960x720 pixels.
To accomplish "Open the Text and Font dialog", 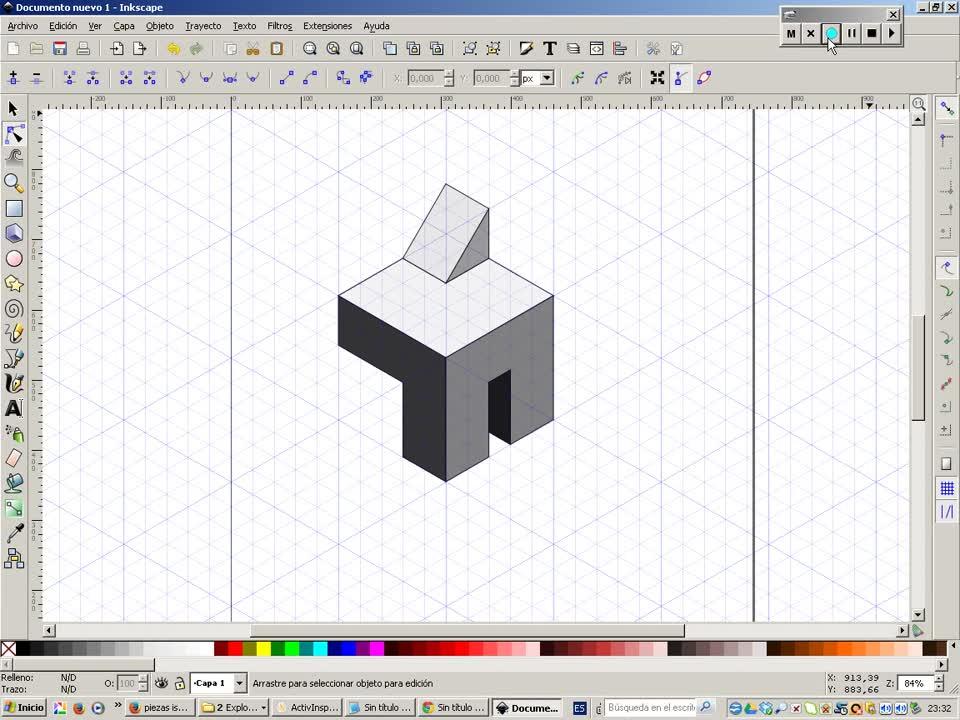I will [550, 48].
